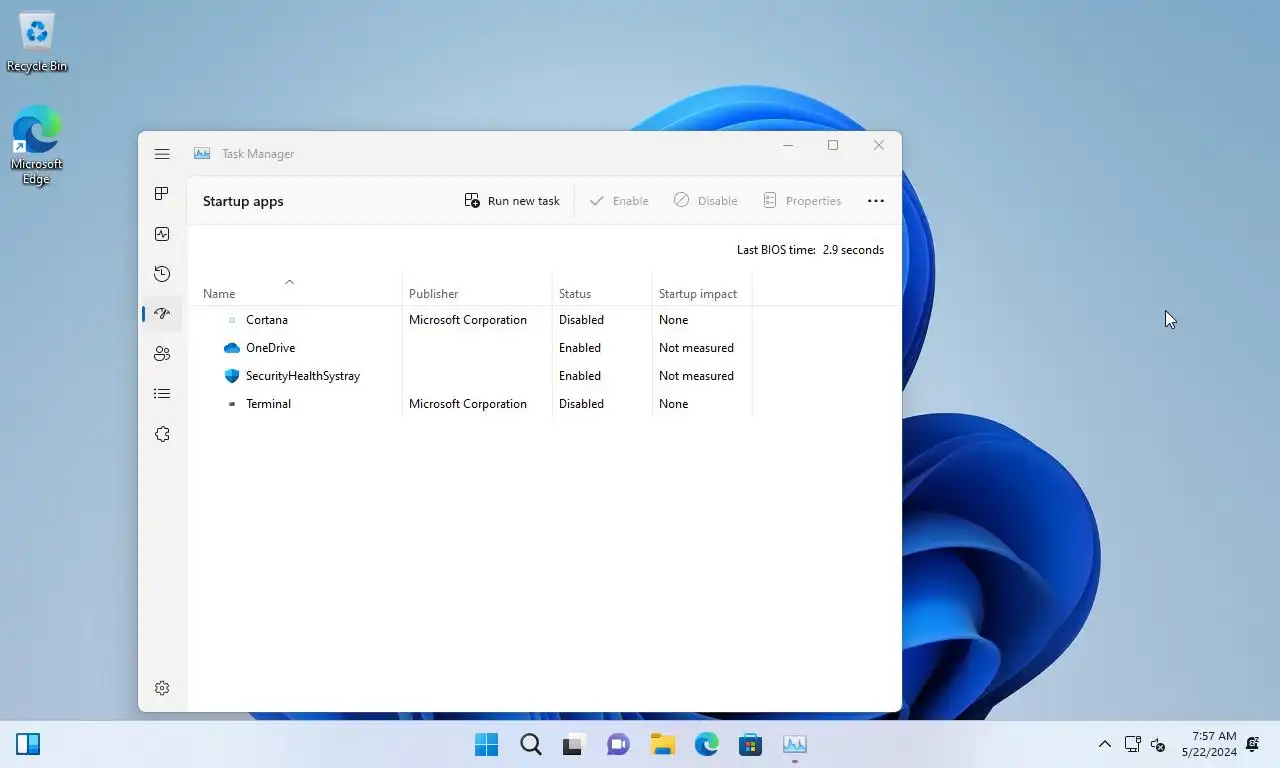Click the Cortana row's small icon
The height and width of the screenshot is (768, 1280).
(232, 320)
